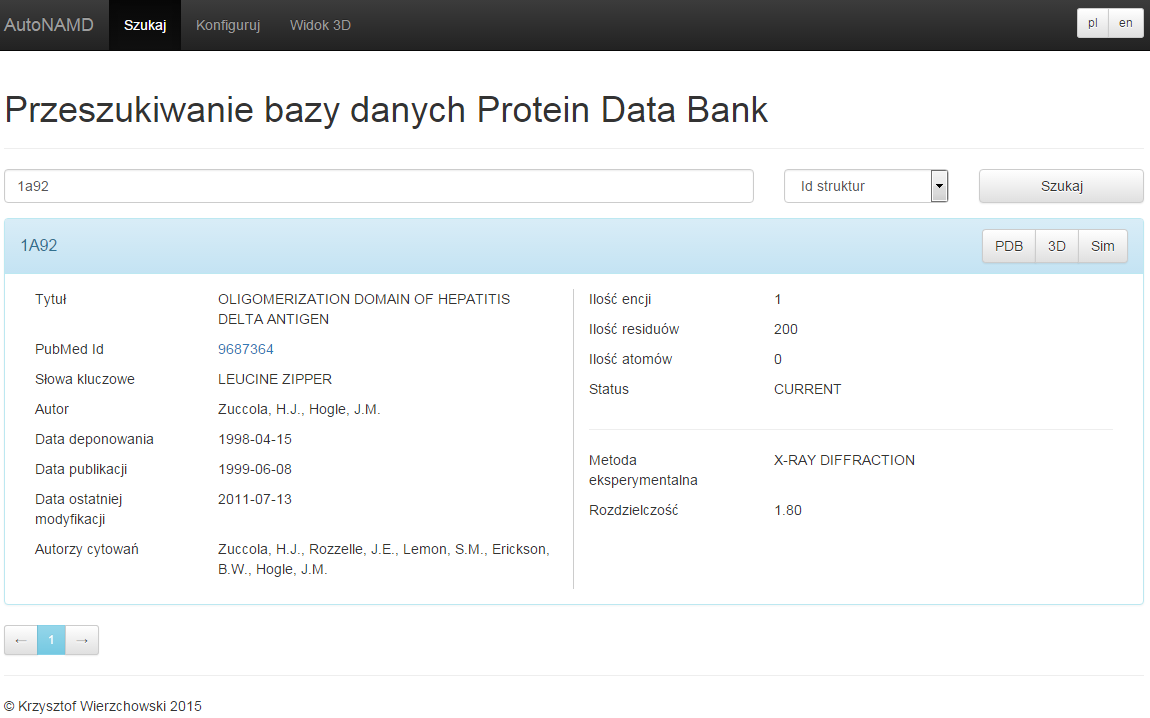This screenshot has height=718, width=1150.
Task: Go to next page with right arrow
Action: pyautogui.click(x=82, y=640)
